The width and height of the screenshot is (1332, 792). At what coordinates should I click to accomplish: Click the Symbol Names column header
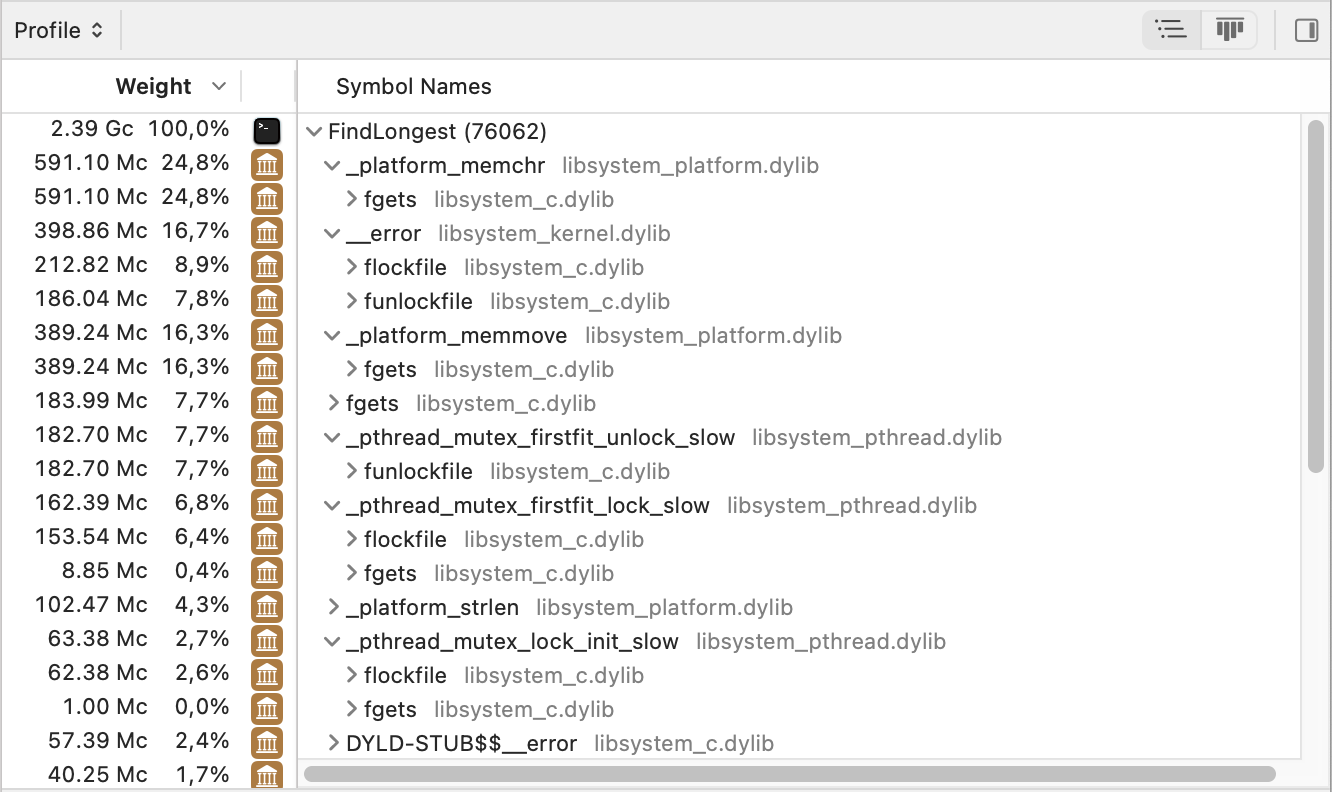coord(414,87)
